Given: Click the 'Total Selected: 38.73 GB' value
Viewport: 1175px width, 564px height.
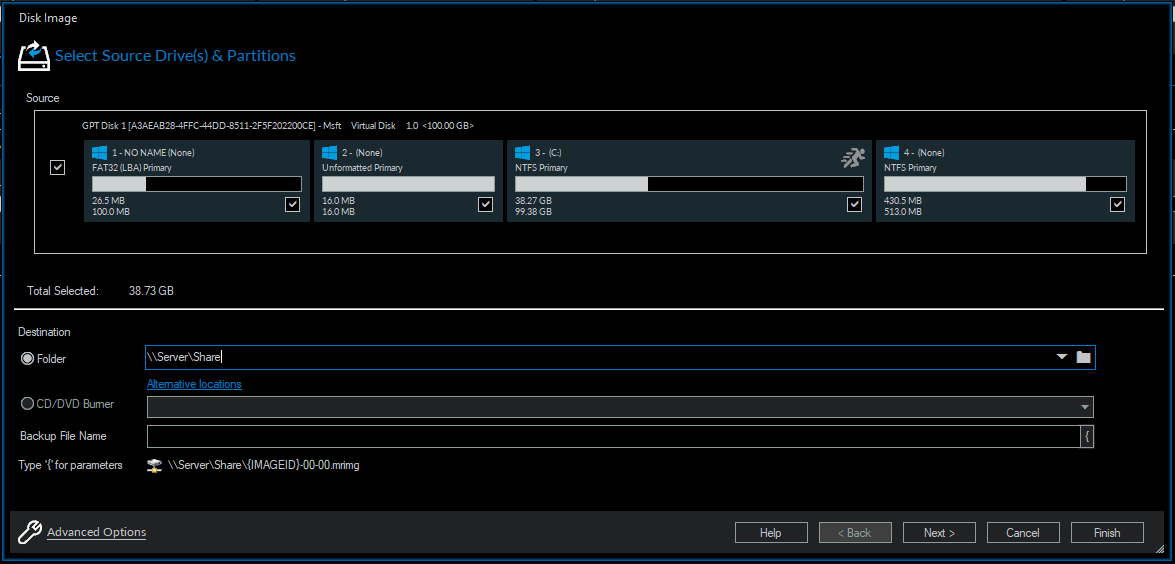Looking at the screenshot, I should tap(151, 291).
